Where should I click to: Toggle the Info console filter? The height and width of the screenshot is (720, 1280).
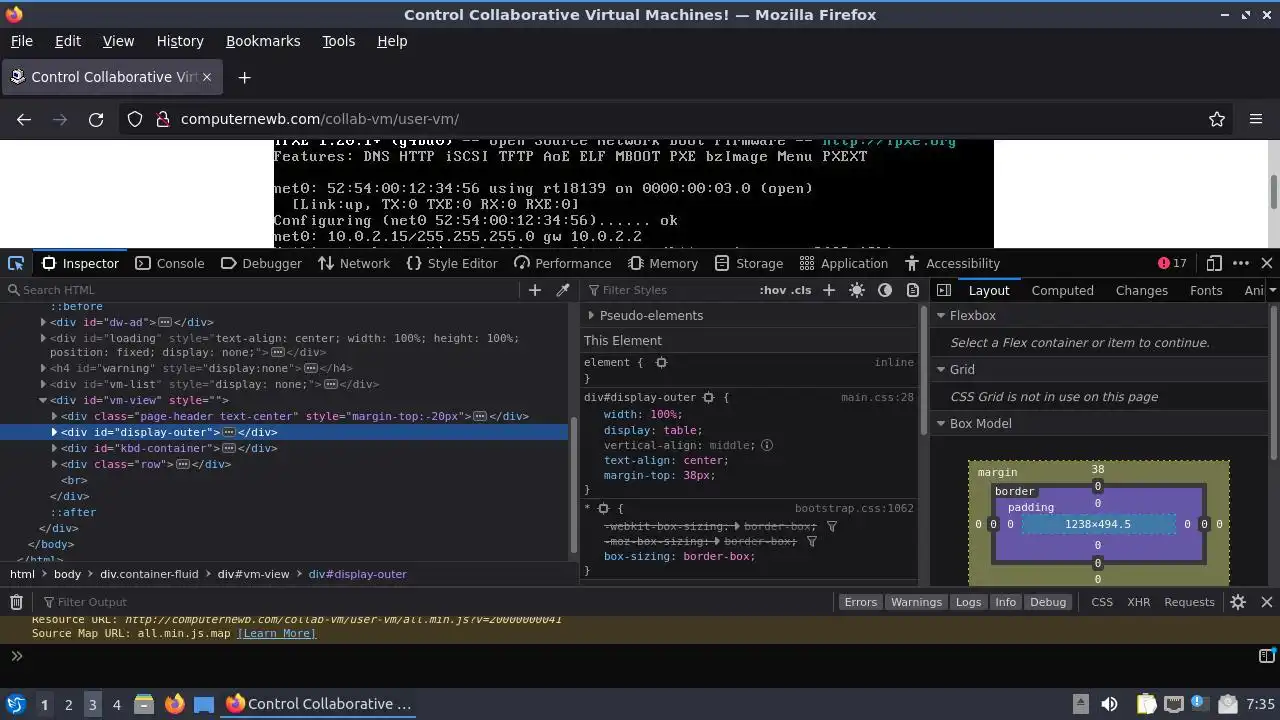pos(1005,602)
